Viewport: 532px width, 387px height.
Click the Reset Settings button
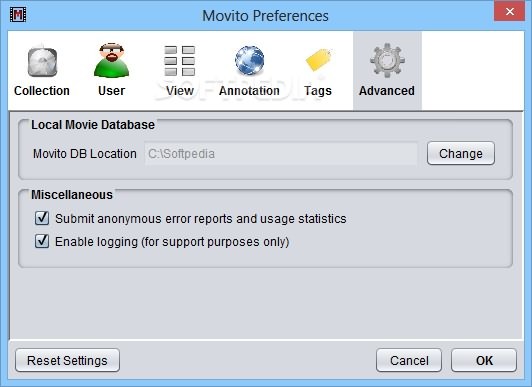(x=67, y=360)
